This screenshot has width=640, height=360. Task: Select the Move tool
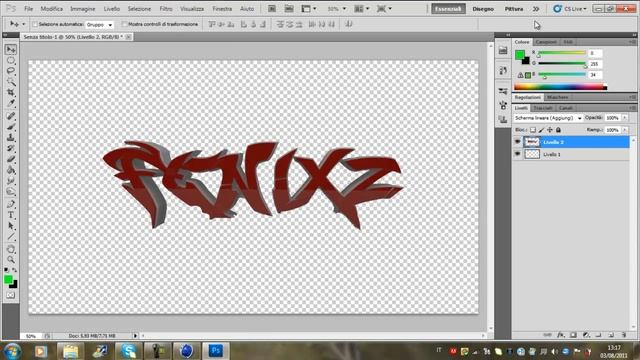pyautogui.click(x=11, y=49)
